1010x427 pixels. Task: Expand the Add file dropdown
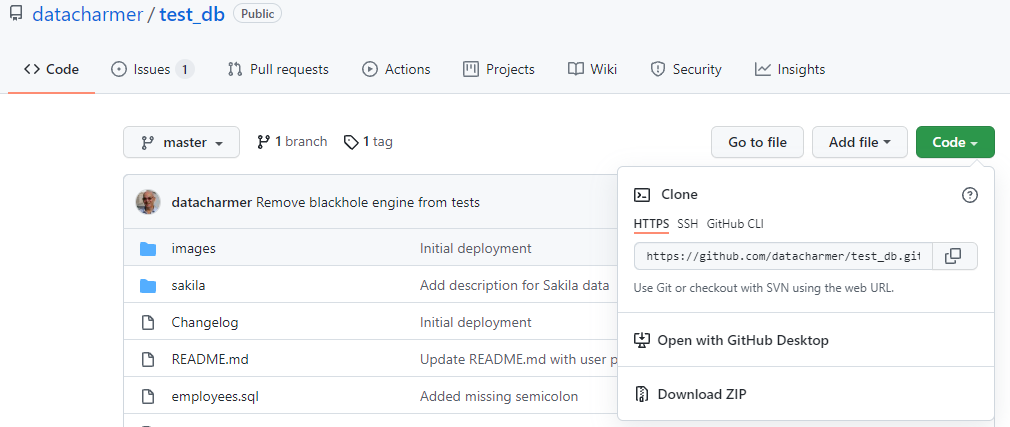(x=859, y=142)
